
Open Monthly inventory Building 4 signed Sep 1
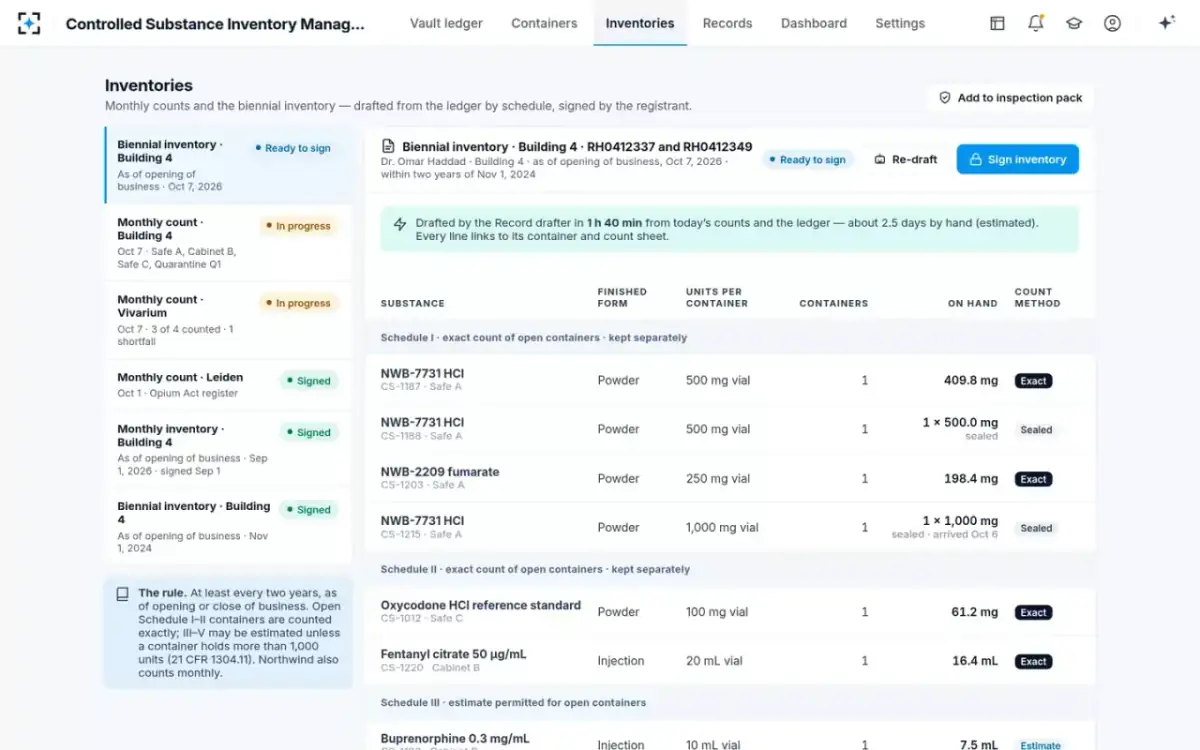point(228,449)
